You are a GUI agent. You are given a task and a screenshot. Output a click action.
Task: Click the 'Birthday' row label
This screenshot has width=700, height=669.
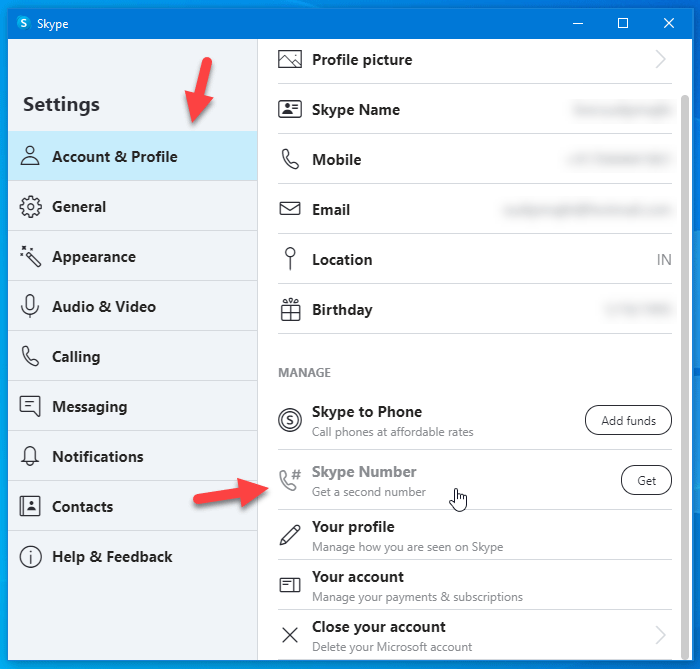tap(342, 309)
